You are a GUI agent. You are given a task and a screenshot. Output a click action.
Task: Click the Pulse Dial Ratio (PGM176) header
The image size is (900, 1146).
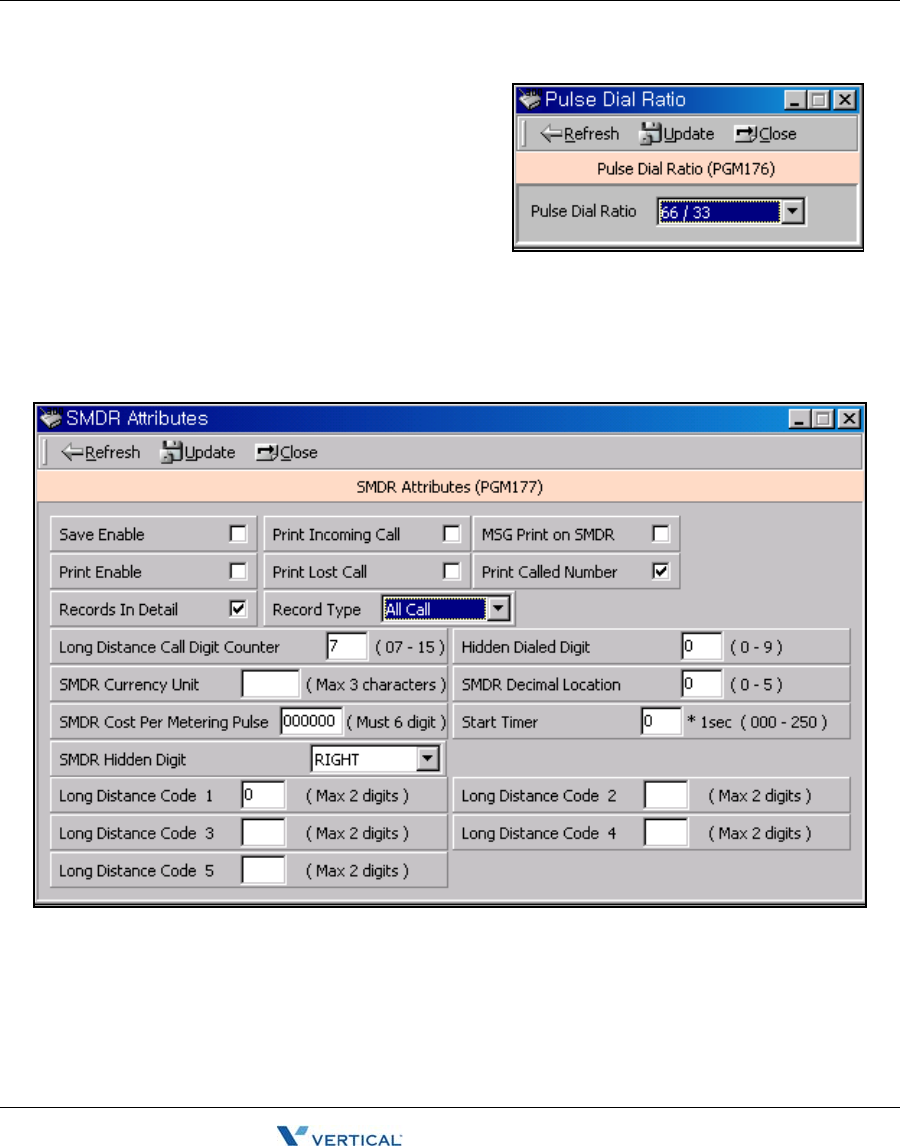687,169
